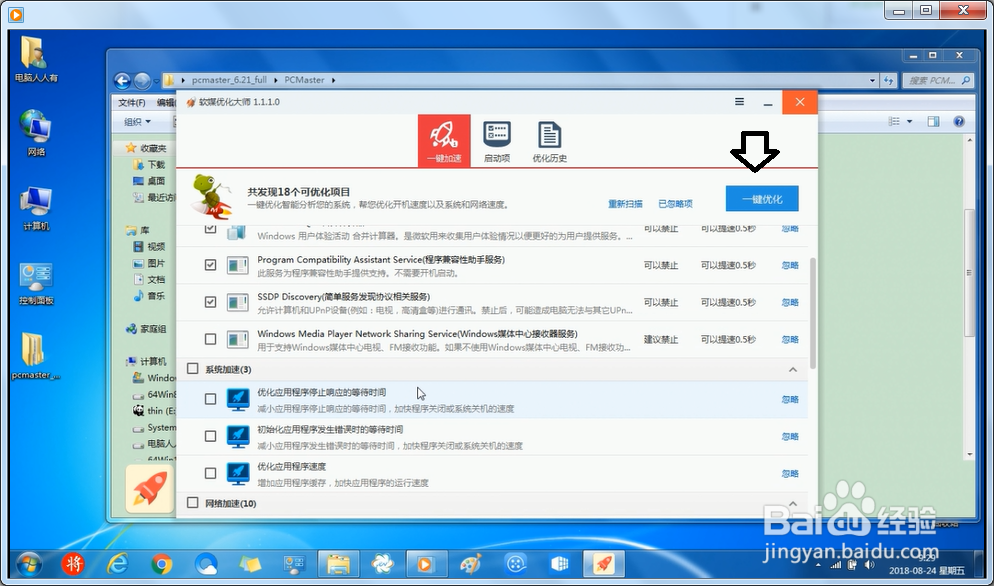Image resolution: width=994 pixels, height=586 pixels.
Task: Open the 控制面板 desktop icon
Action: click(x=36, y=283)
